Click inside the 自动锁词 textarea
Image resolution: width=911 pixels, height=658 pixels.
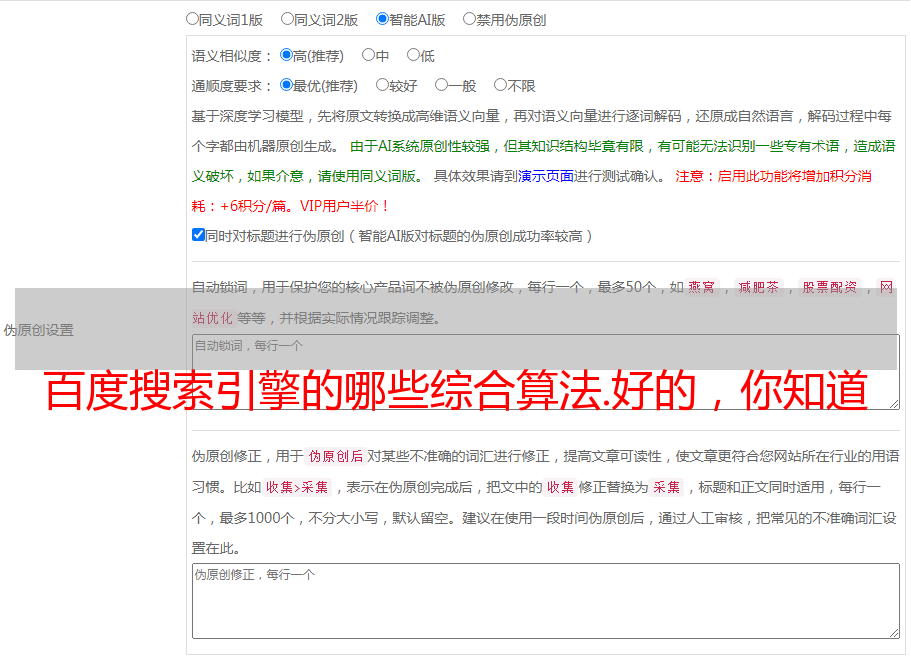tap(546, 372)
